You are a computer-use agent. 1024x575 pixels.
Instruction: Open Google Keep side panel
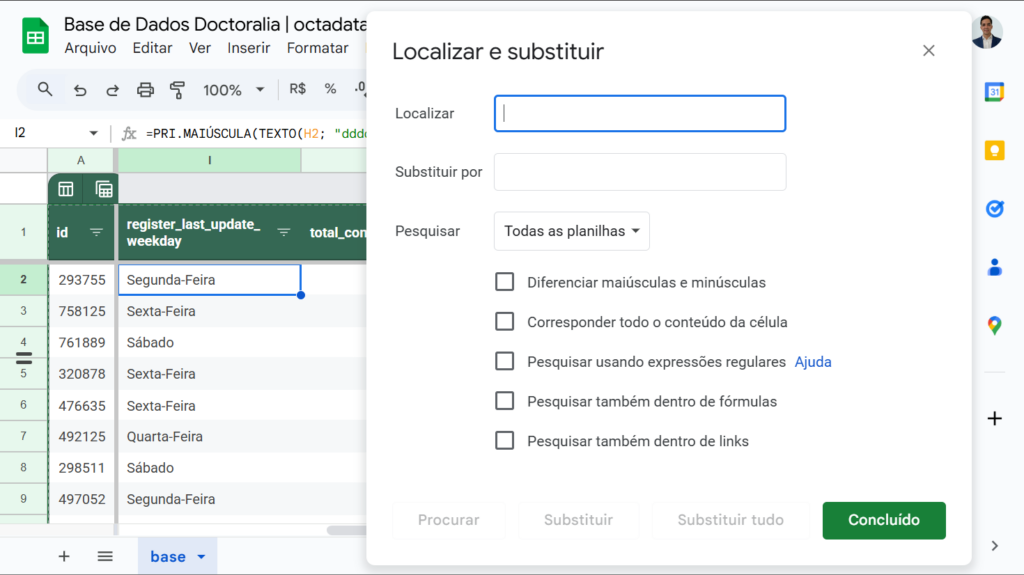(994, 150)
